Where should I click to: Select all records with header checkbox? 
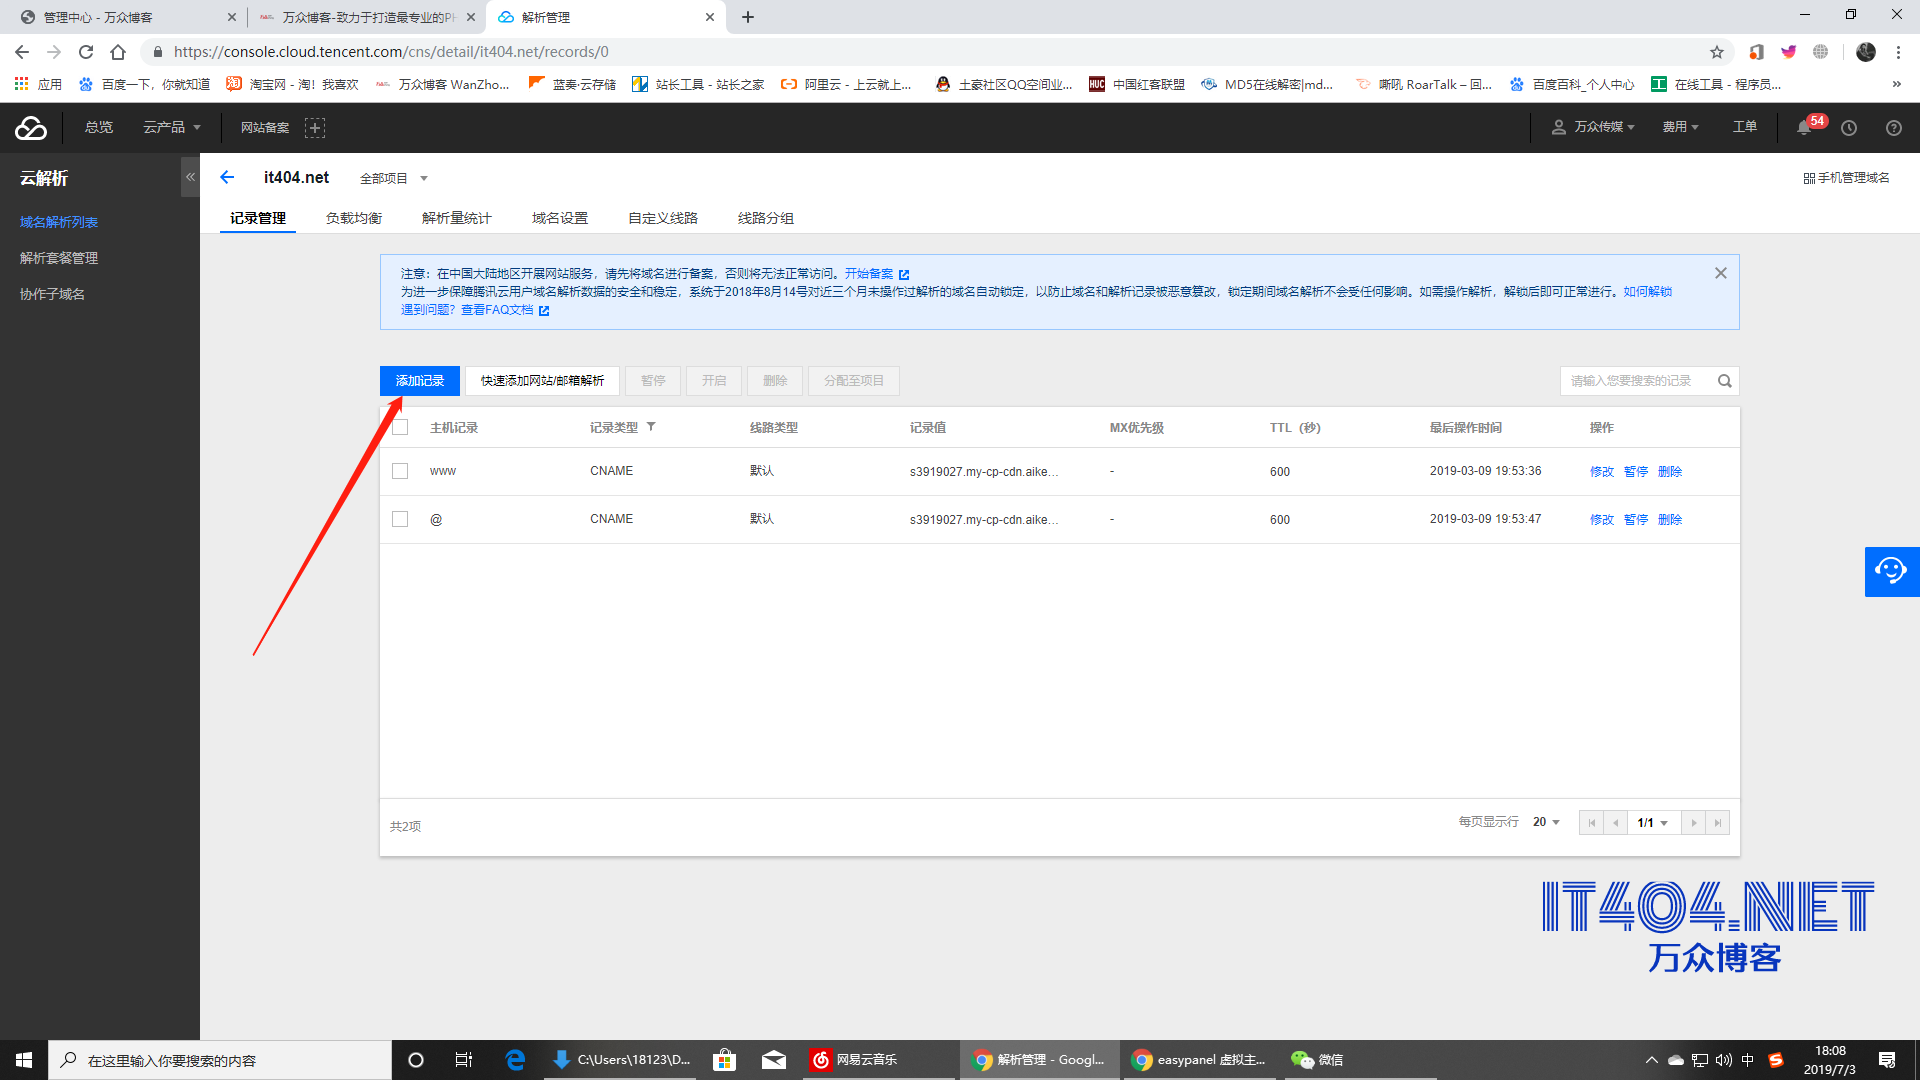pyautogui.click(x=400, y=427)
